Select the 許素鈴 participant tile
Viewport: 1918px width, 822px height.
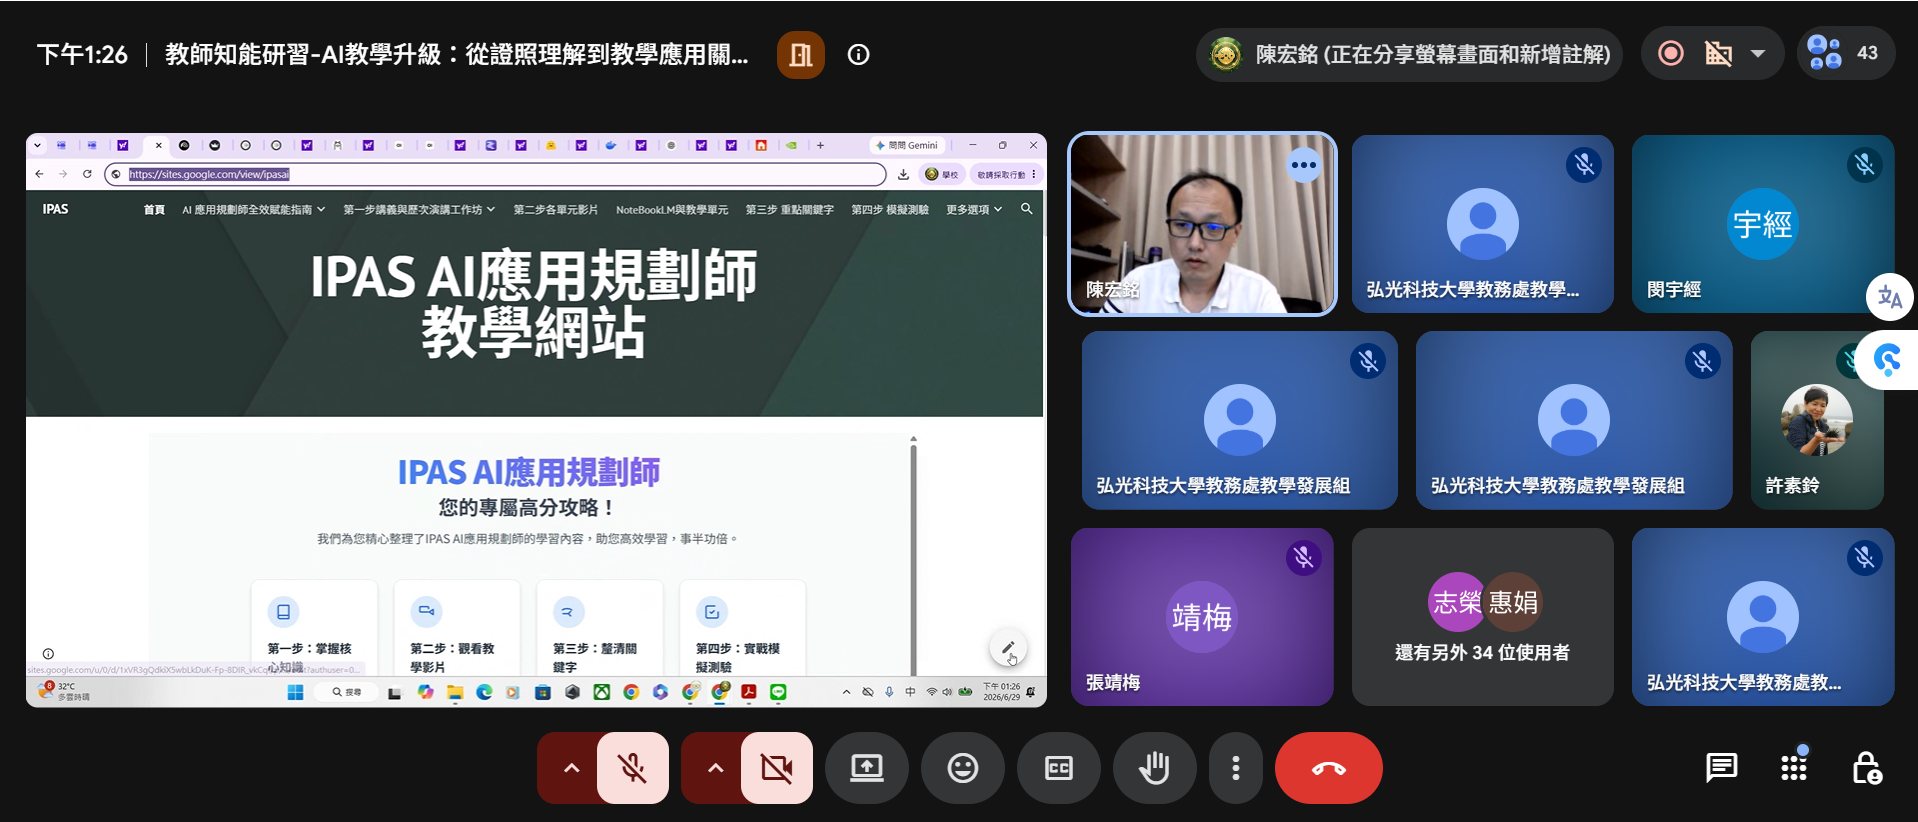[x=1817, y=420]
